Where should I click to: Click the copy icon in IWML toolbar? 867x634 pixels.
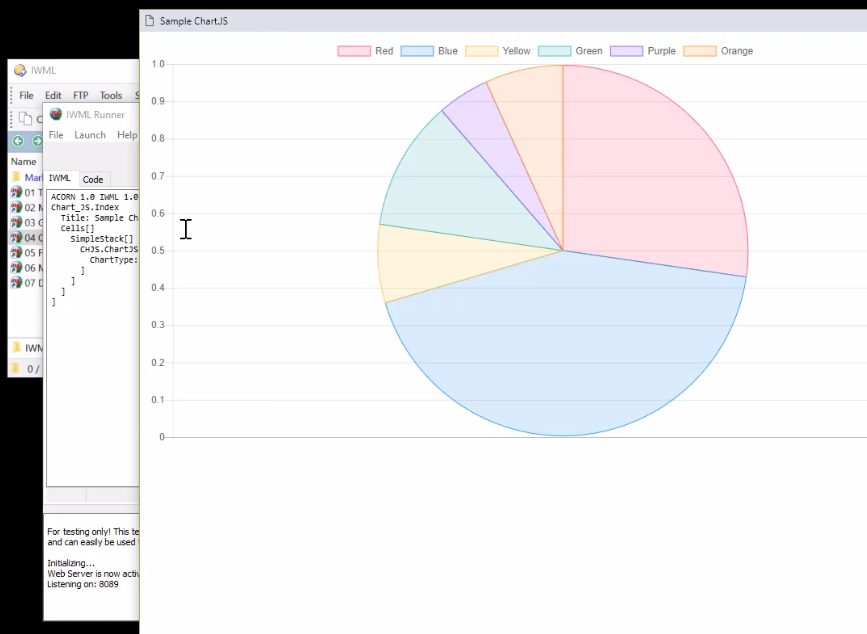(26, 118)
